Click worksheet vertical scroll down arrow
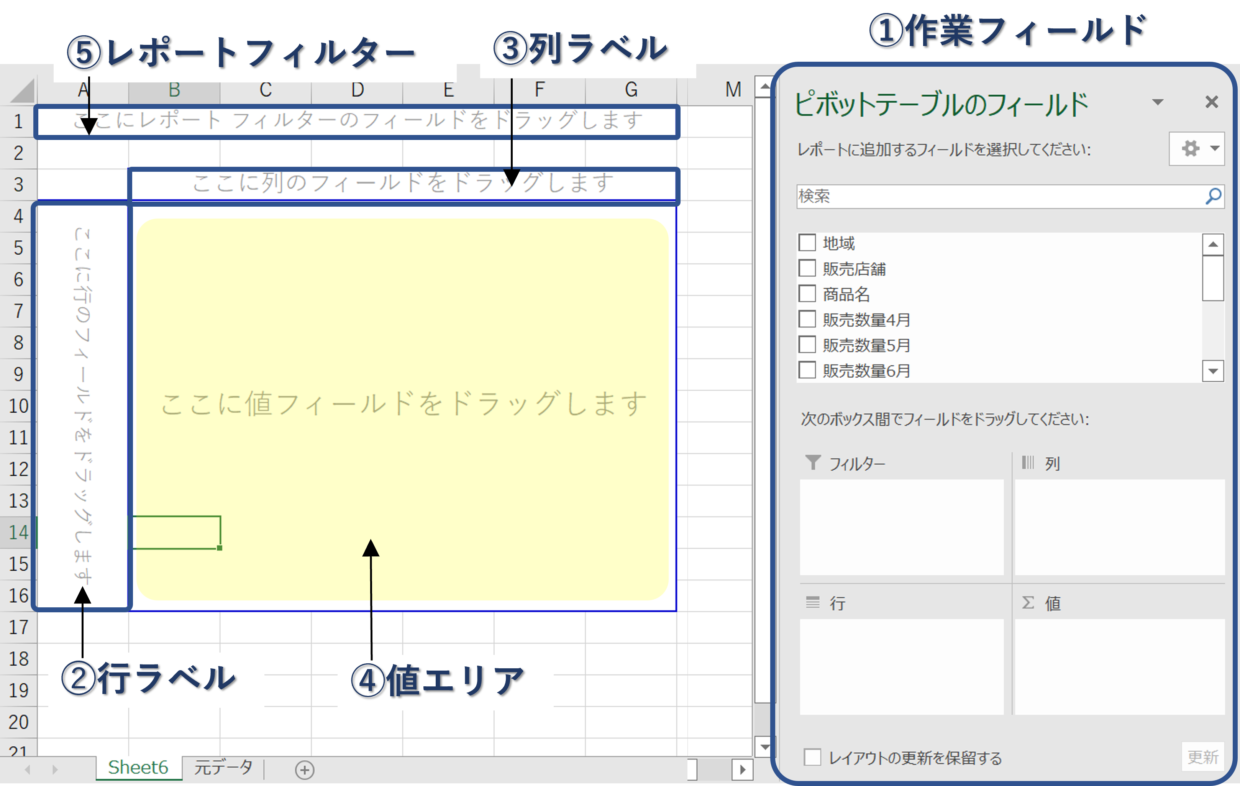The width and height of the screenshot is (1240, 786). point(765,746)
